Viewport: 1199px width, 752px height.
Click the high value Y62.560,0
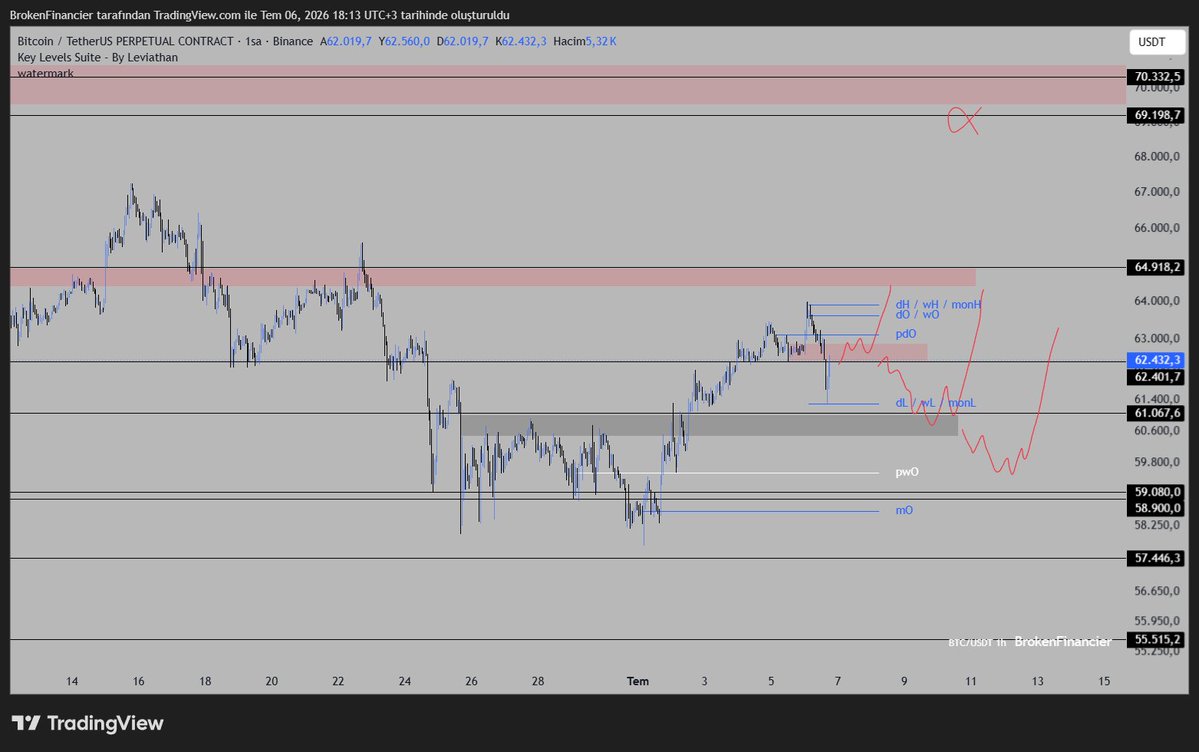click(x=404, y=41)
